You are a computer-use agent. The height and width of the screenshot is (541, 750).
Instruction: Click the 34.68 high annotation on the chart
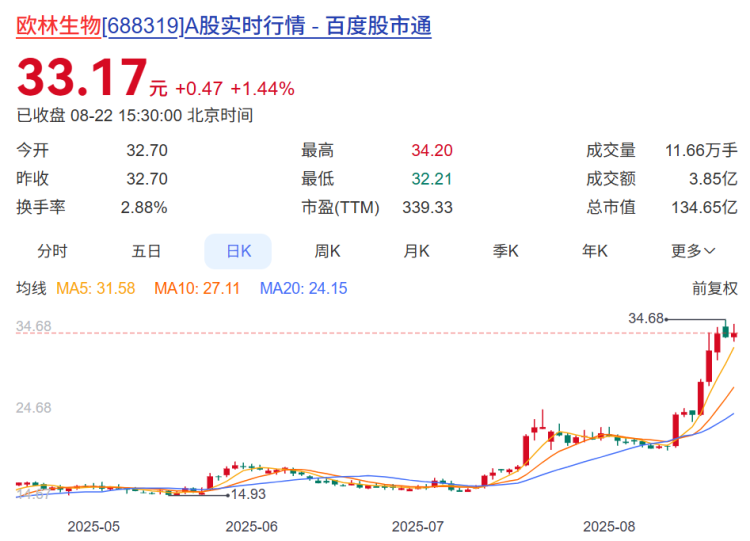[x=646, y=318]
